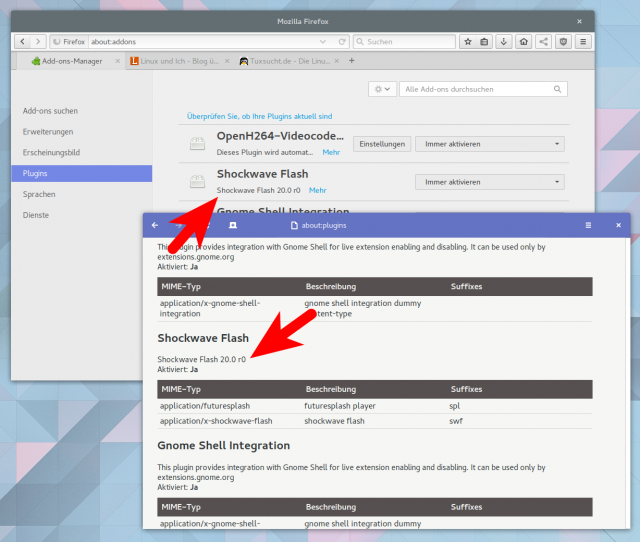The width and height of the screenshot is (640, 542).
Task: Click the 'Mehr' link for Shockwave Flash
Action: coord(317,190)
